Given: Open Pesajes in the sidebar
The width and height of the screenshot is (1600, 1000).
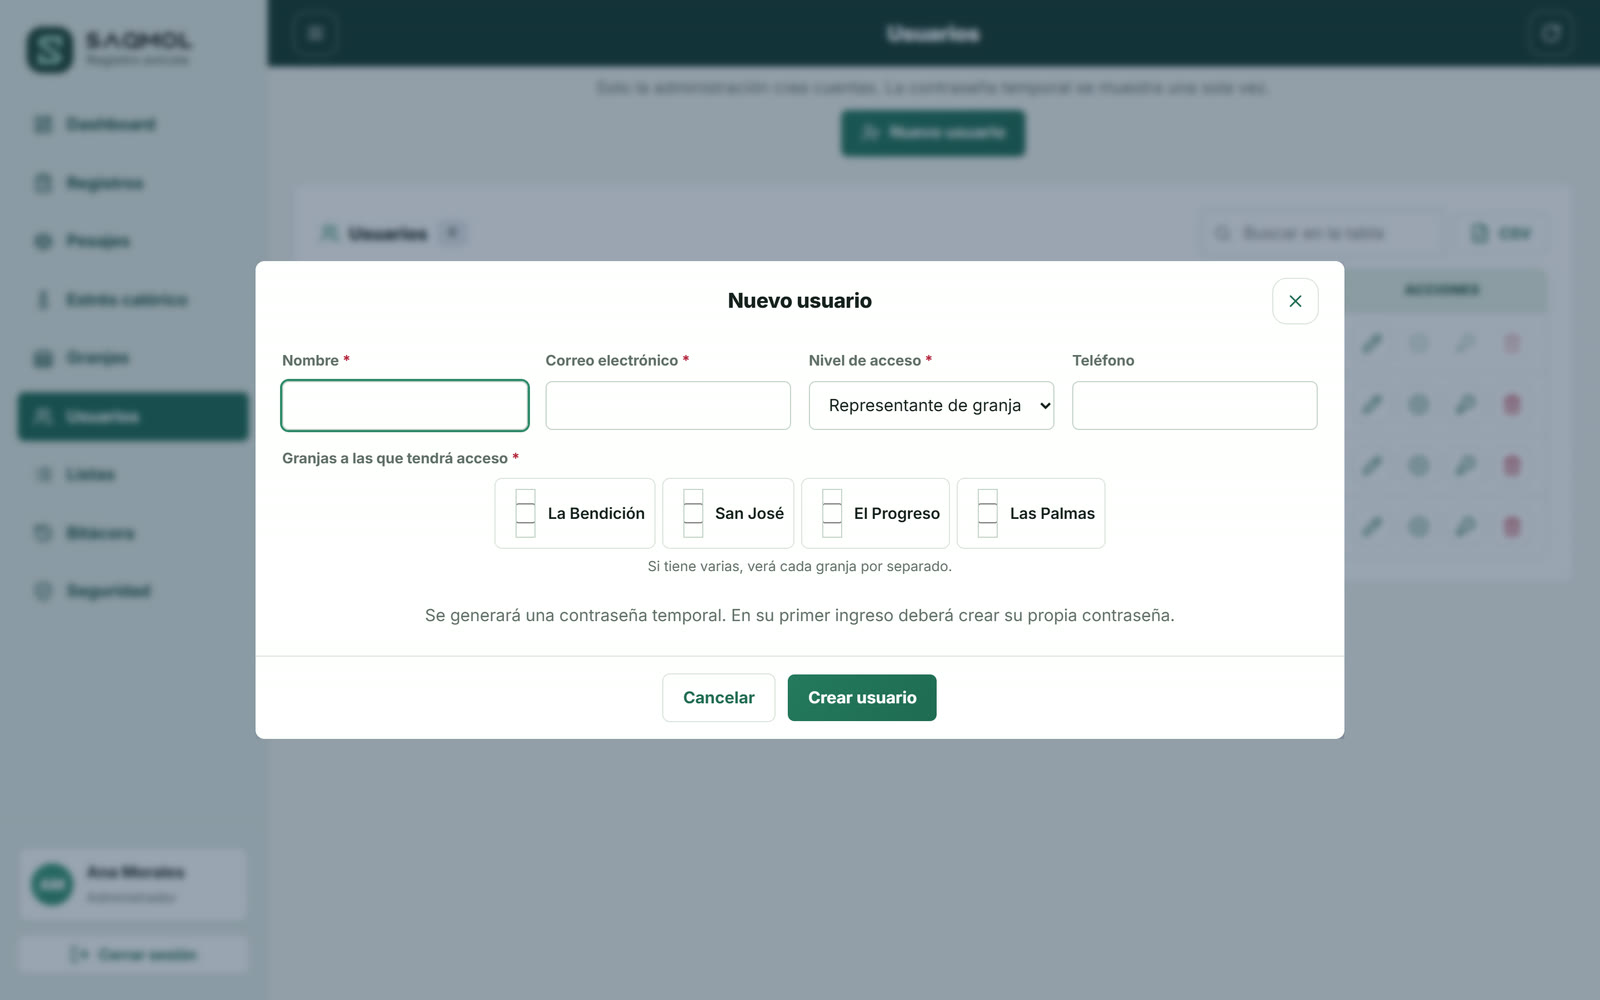Looking at the screenshot, I should click(133, 241).
